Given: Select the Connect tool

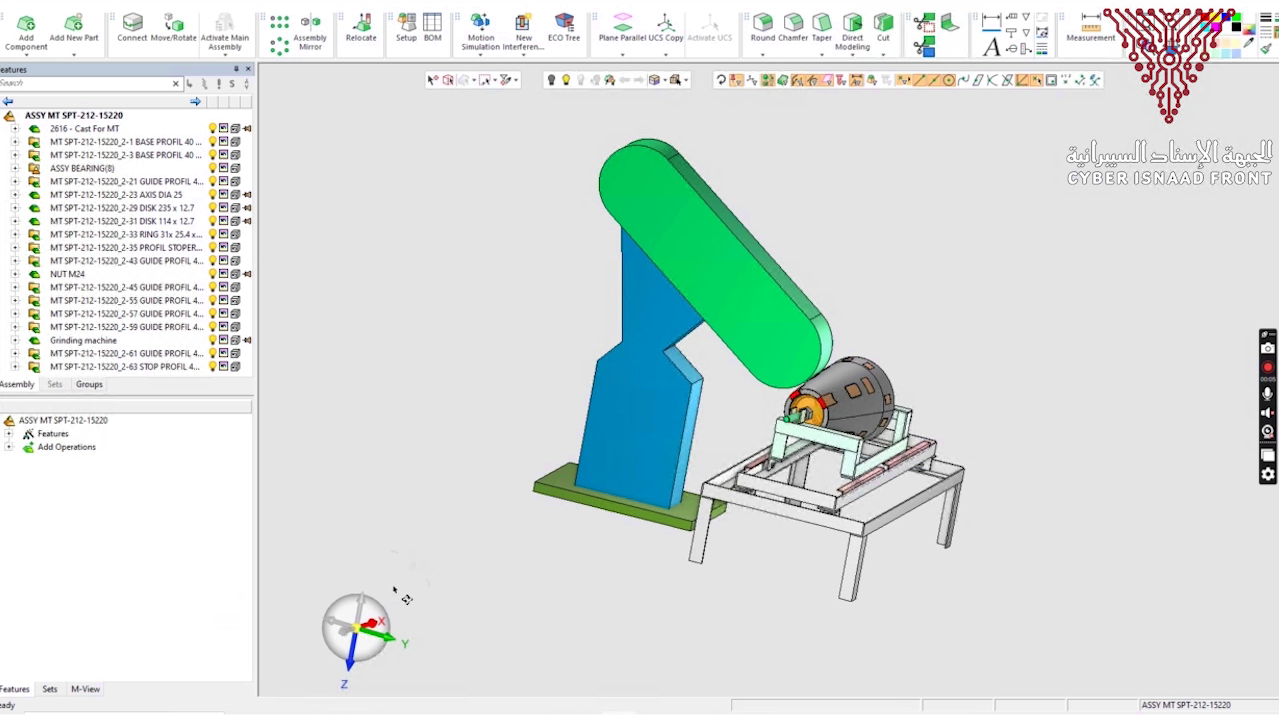Looking at the screenshot, I should pos(132,24).
